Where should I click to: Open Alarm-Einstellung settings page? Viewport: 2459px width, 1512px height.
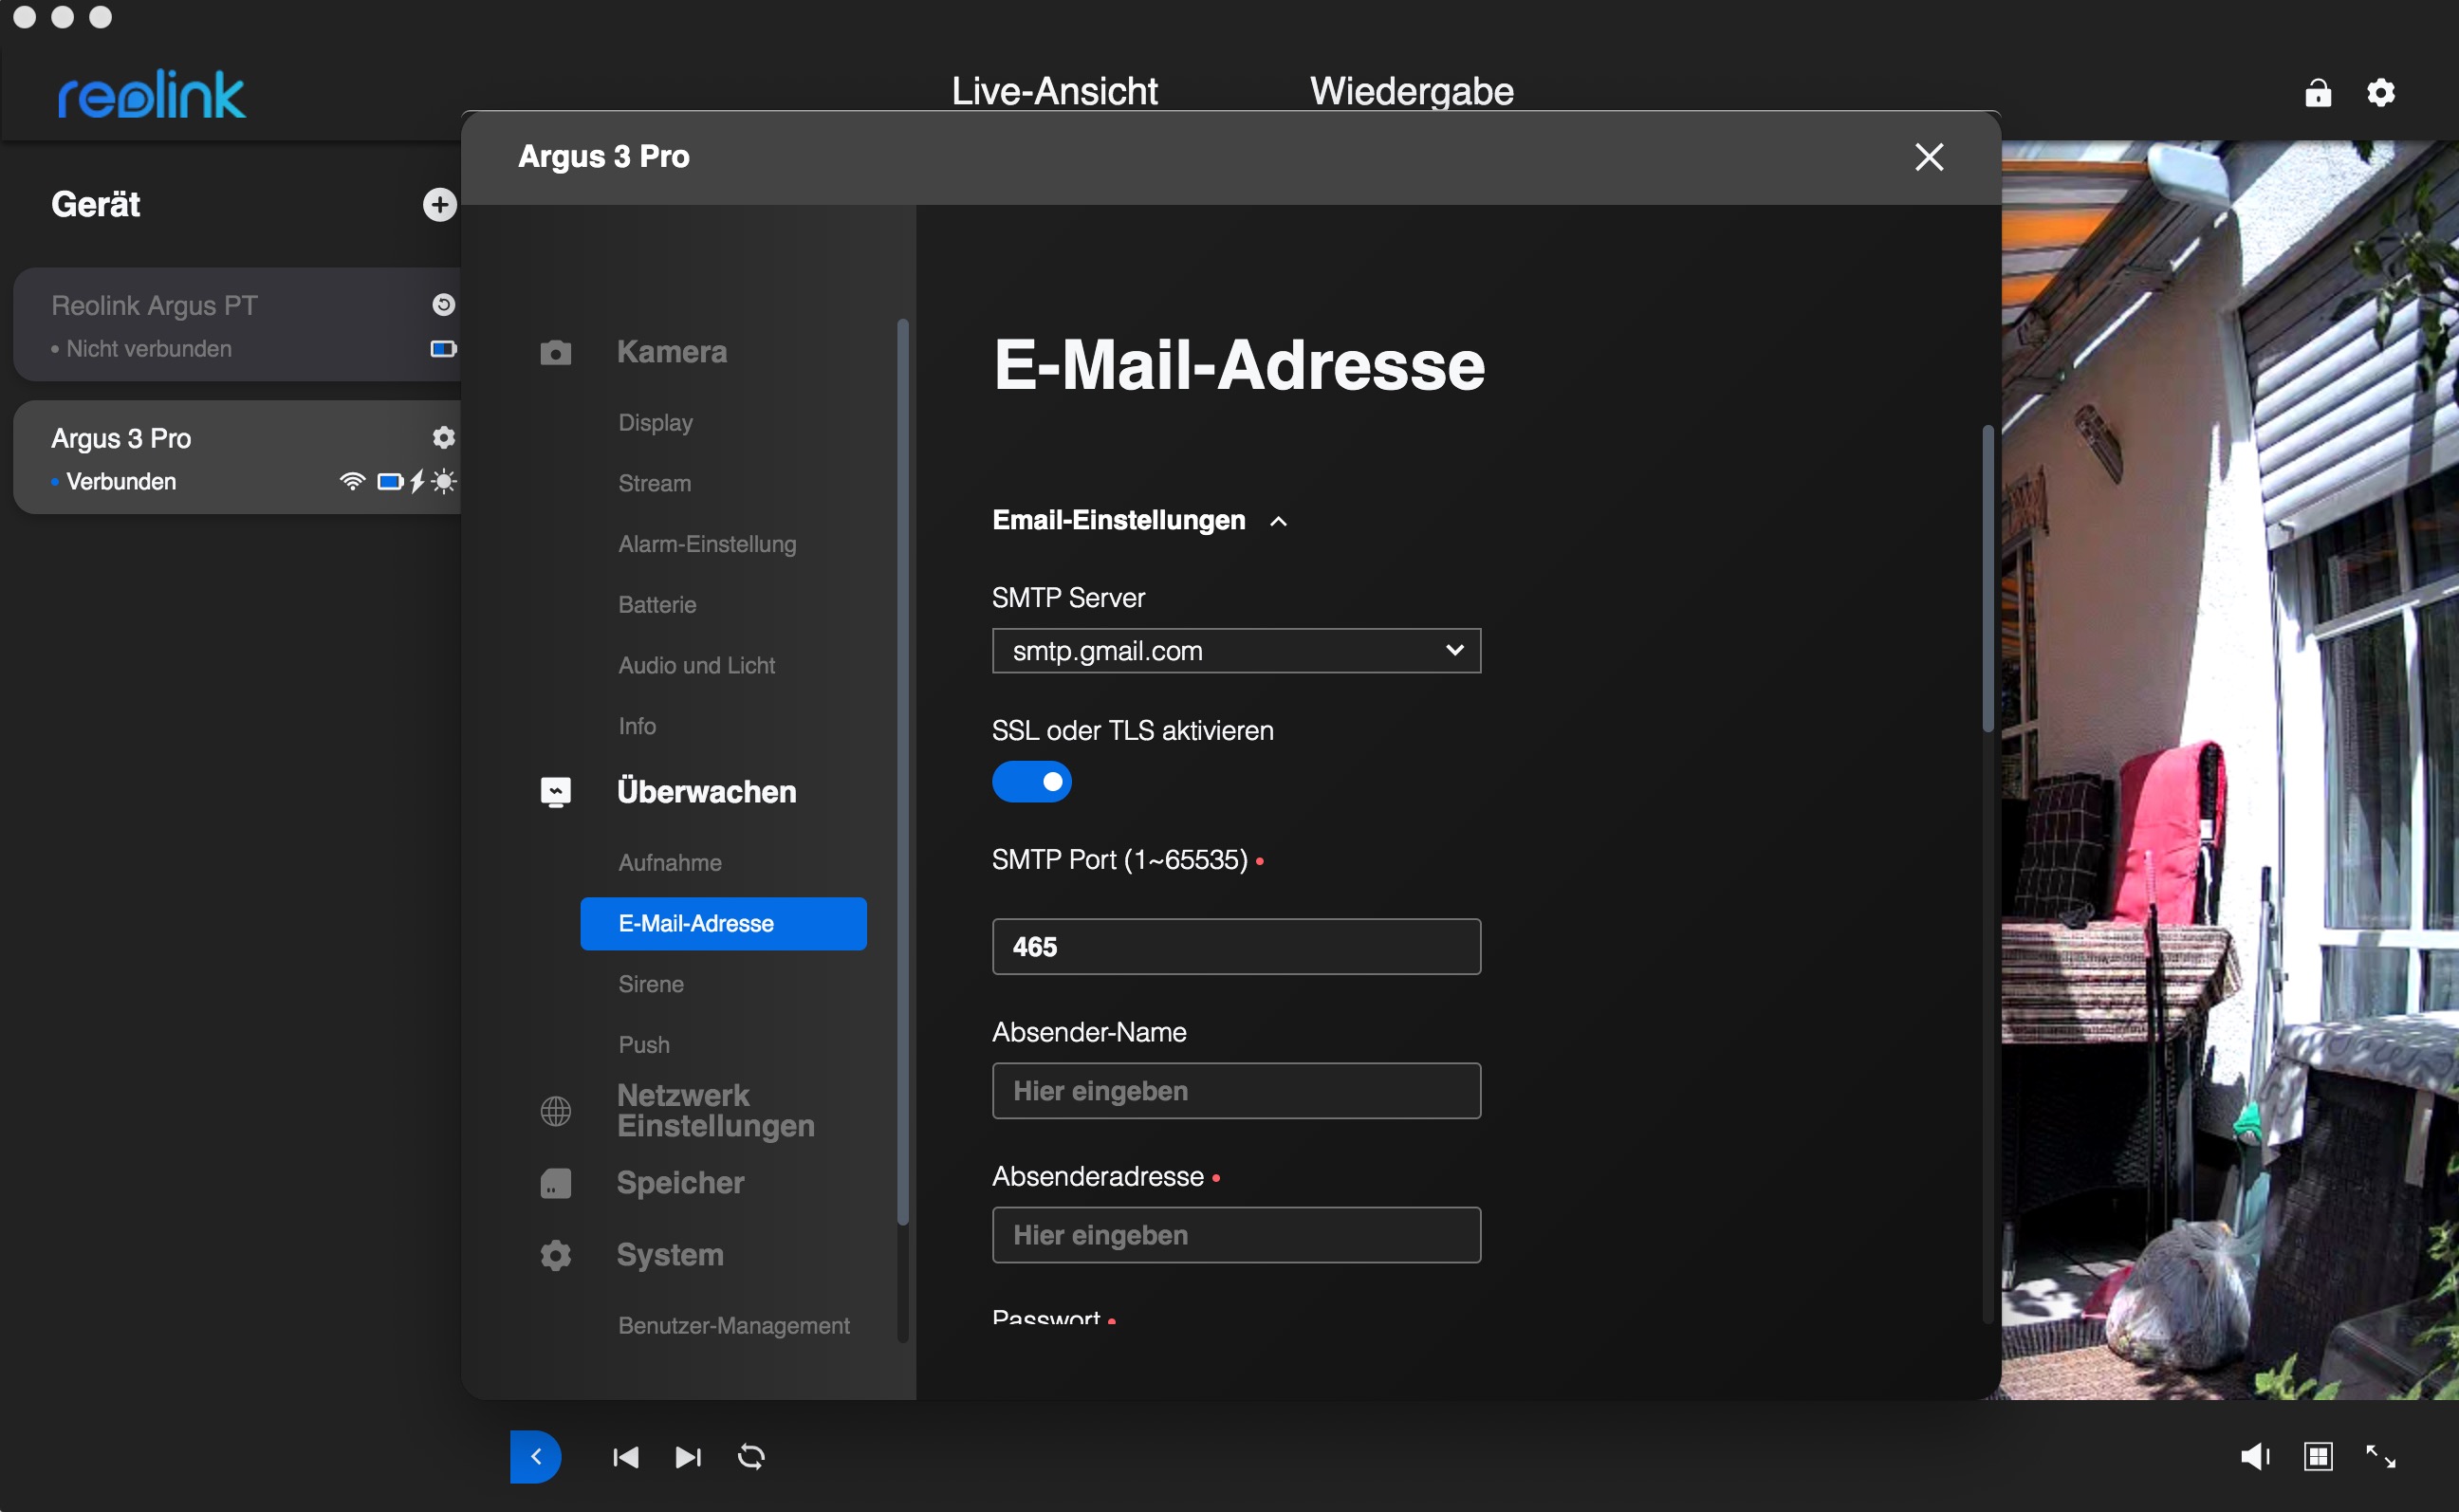706,543
